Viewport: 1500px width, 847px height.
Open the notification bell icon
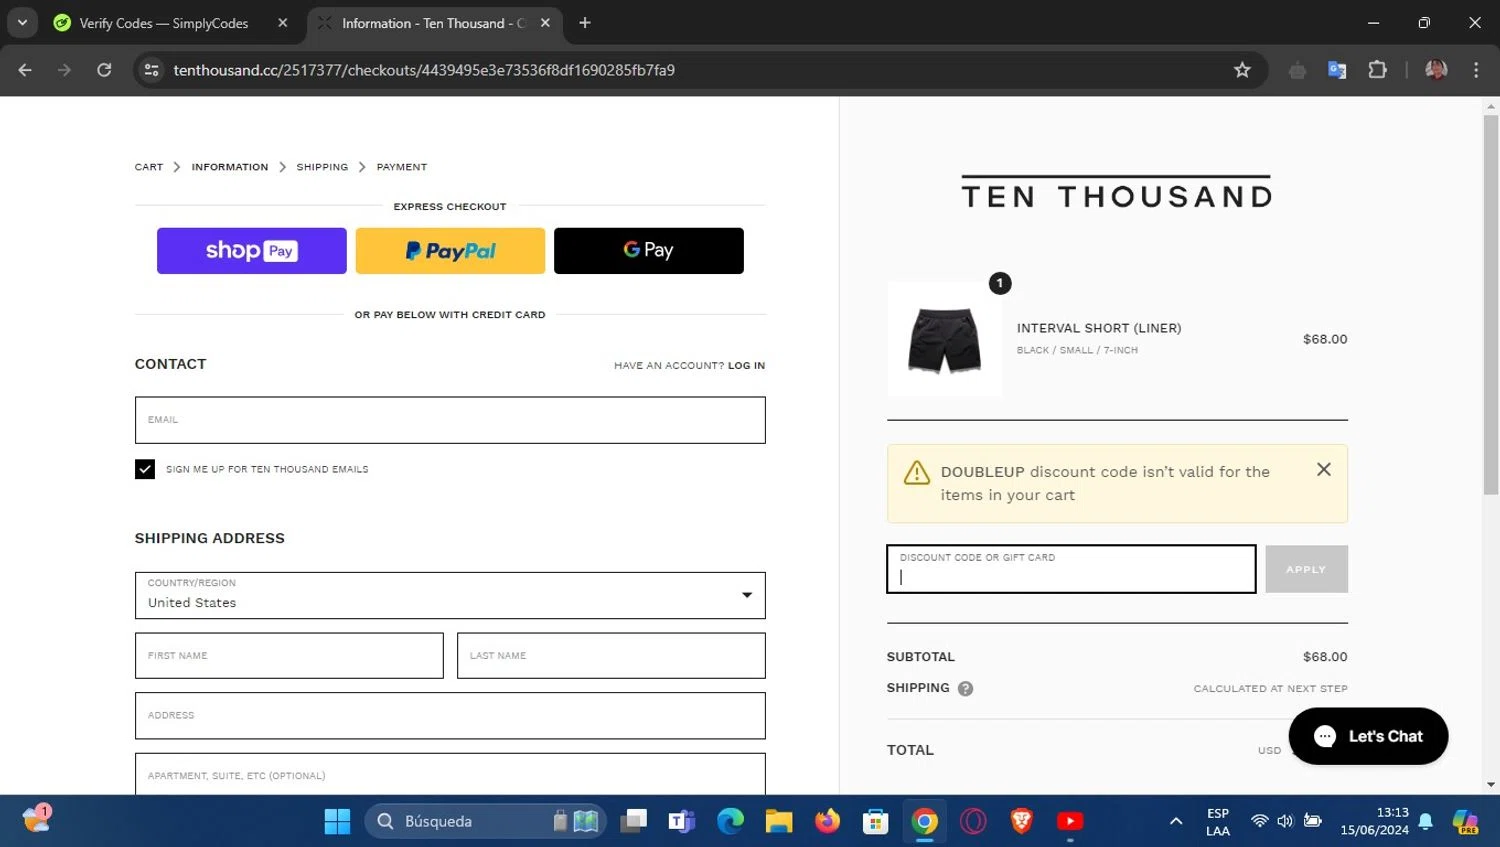pos(1426,821)
